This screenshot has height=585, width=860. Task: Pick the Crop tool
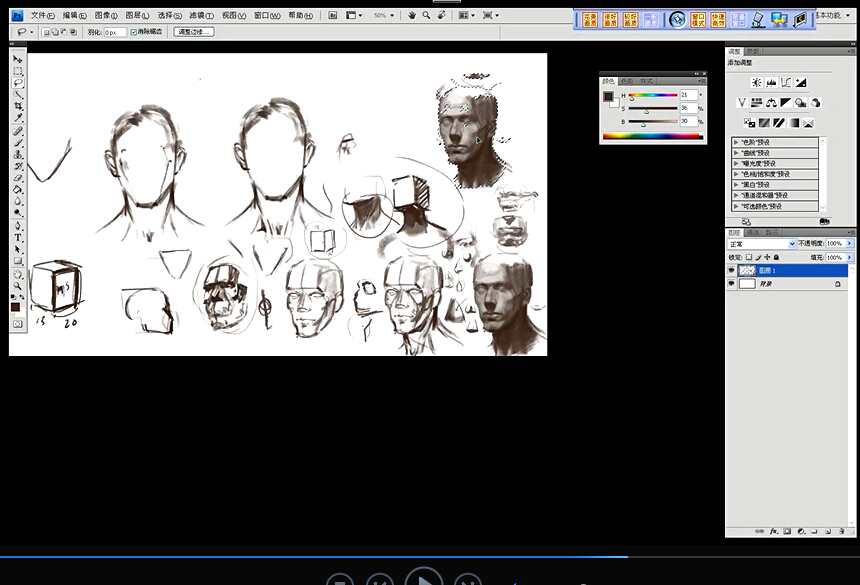18,107
